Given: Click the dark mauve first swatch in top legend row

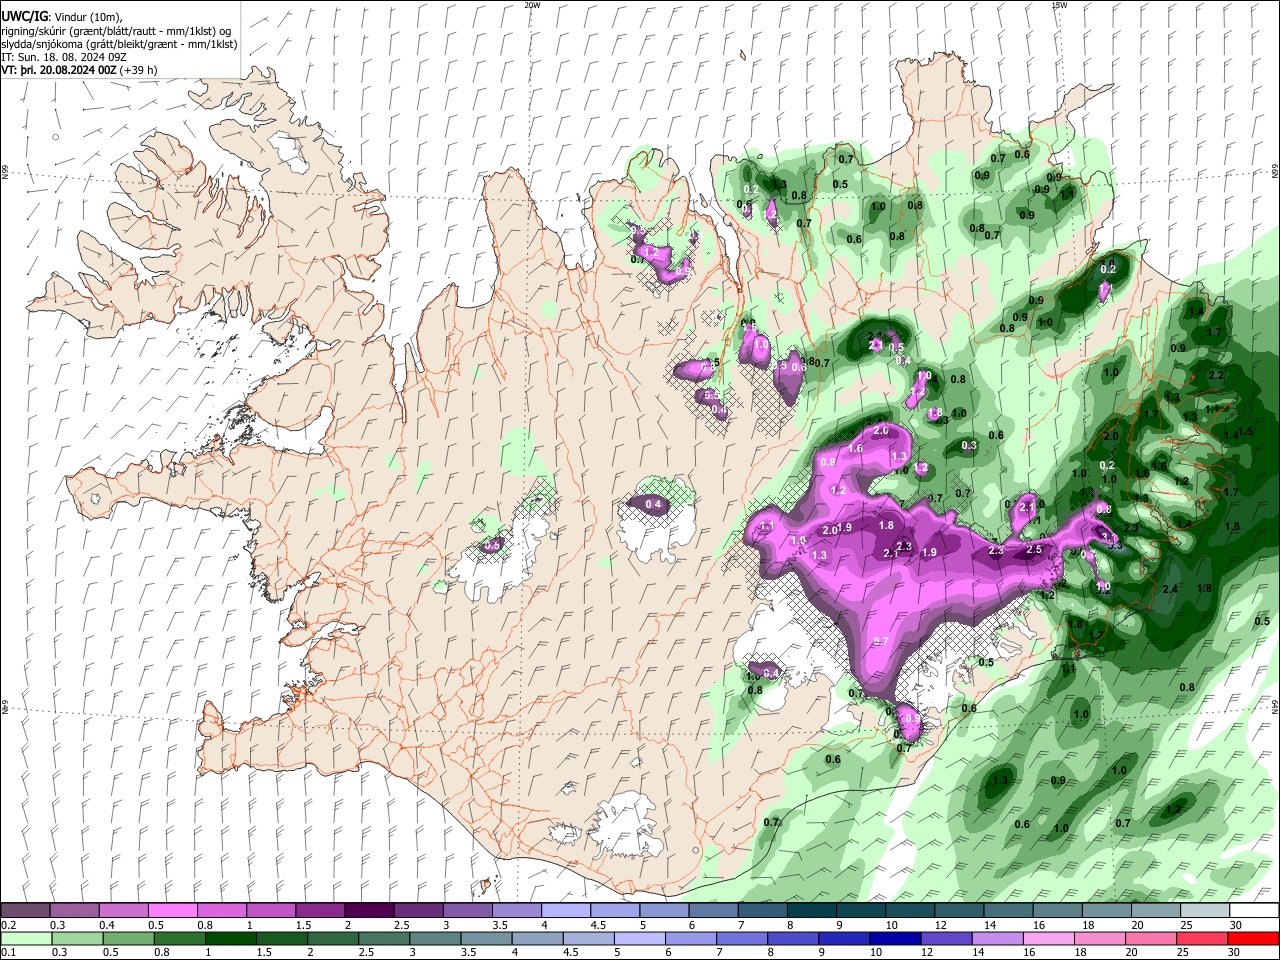Looking at the screenshot, I should click(25, 910).
